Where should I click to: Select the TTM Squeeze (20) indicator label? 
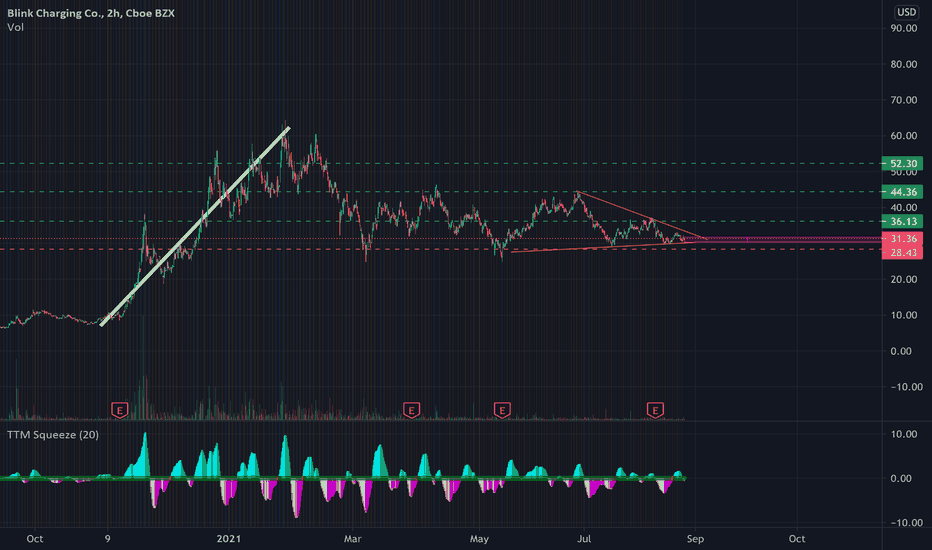pyautogui.click(x=53, y=435)
